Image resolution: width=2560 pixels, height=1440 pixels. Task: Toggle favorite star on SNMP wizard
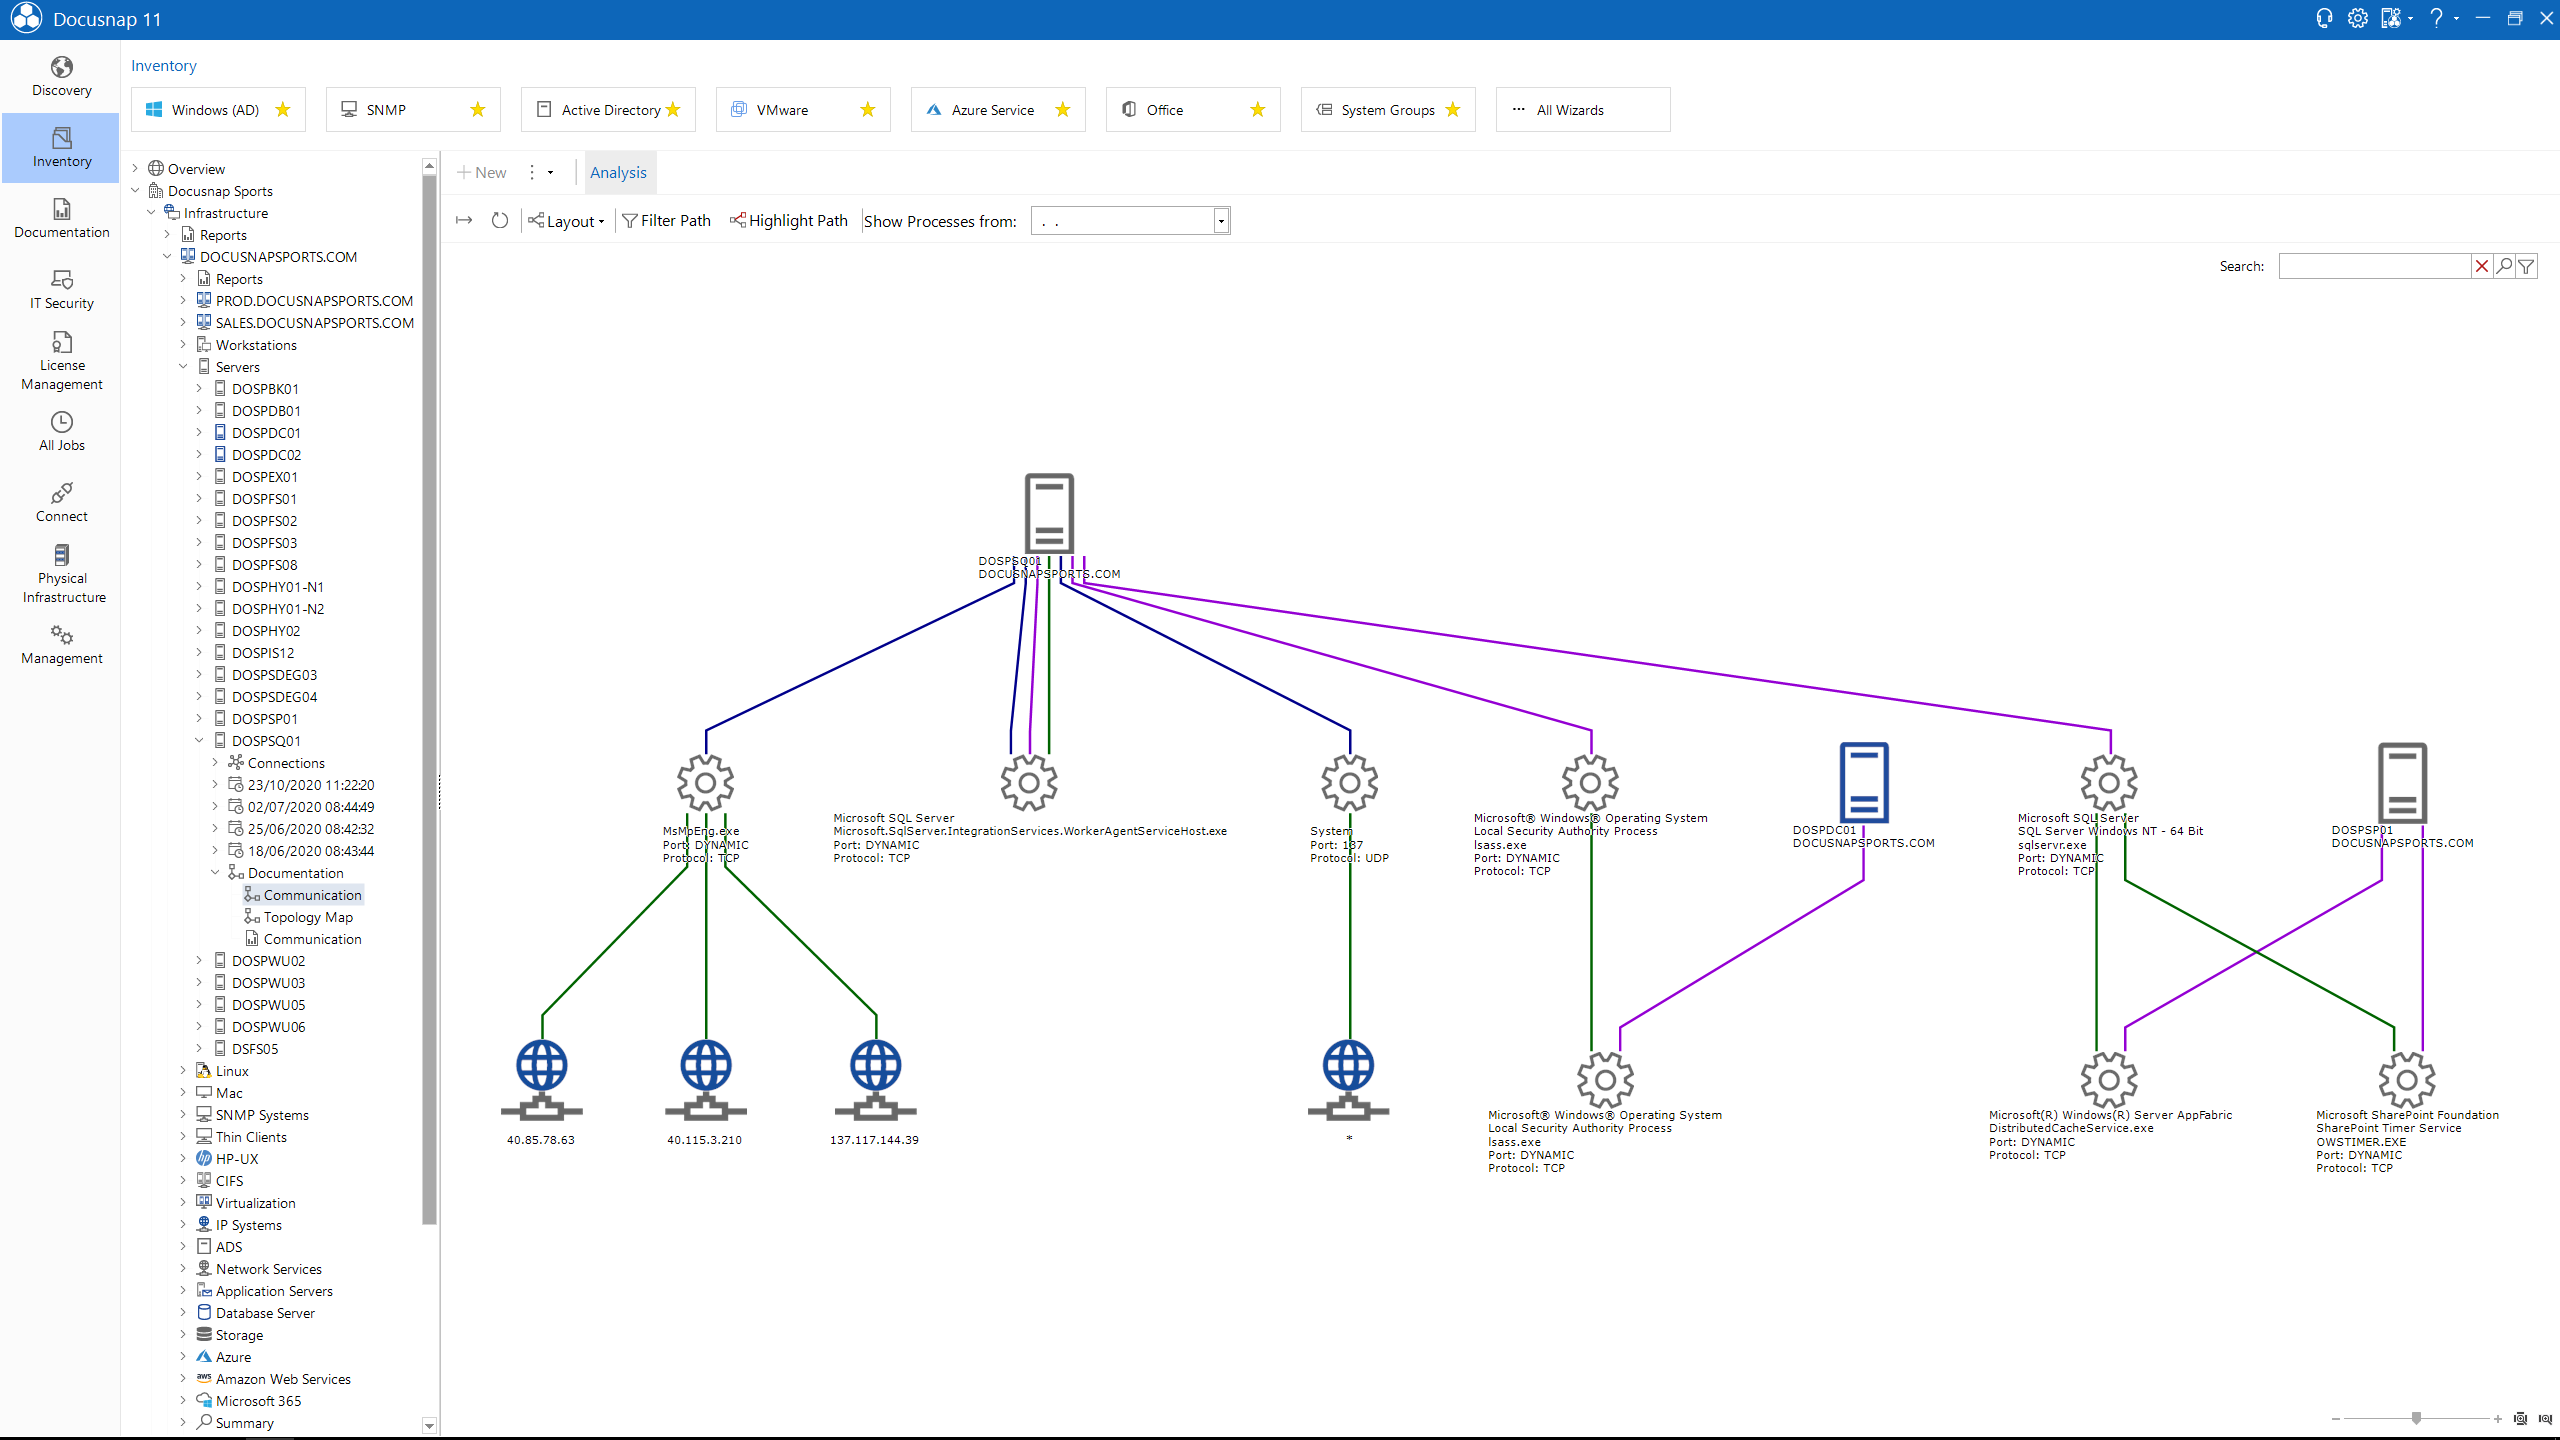tap(478, 109)
